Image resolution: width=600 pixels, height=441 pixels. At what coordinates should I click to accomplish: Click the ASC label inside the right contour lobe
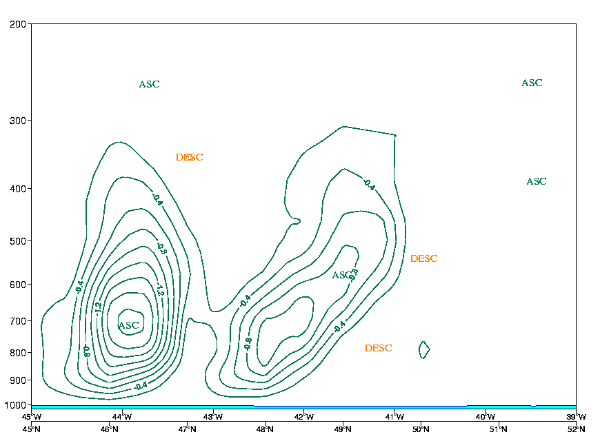343,274
